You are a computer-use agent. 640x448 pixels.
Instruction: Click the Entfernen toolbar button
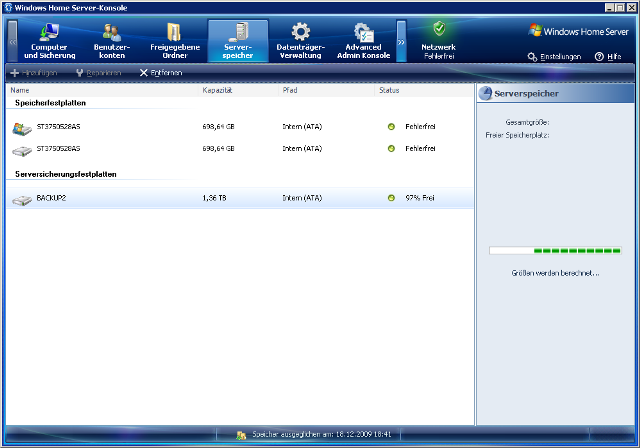click(161, 73)
